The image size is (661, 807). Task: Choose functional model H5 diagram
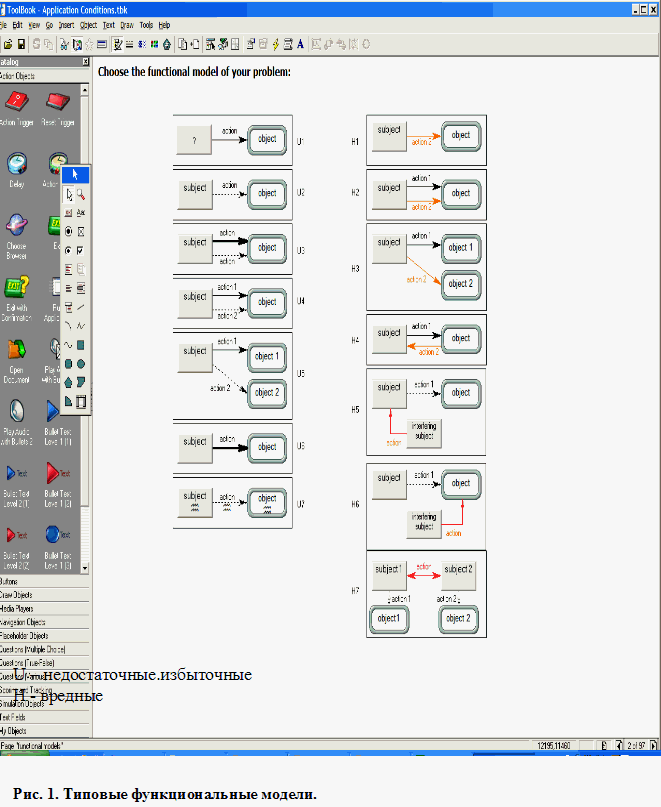click(426, 412)
